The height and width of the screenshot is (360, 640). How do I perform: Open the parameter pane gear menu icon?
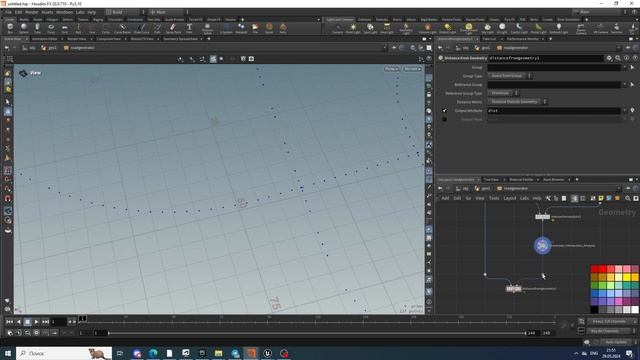coord(609,58)
